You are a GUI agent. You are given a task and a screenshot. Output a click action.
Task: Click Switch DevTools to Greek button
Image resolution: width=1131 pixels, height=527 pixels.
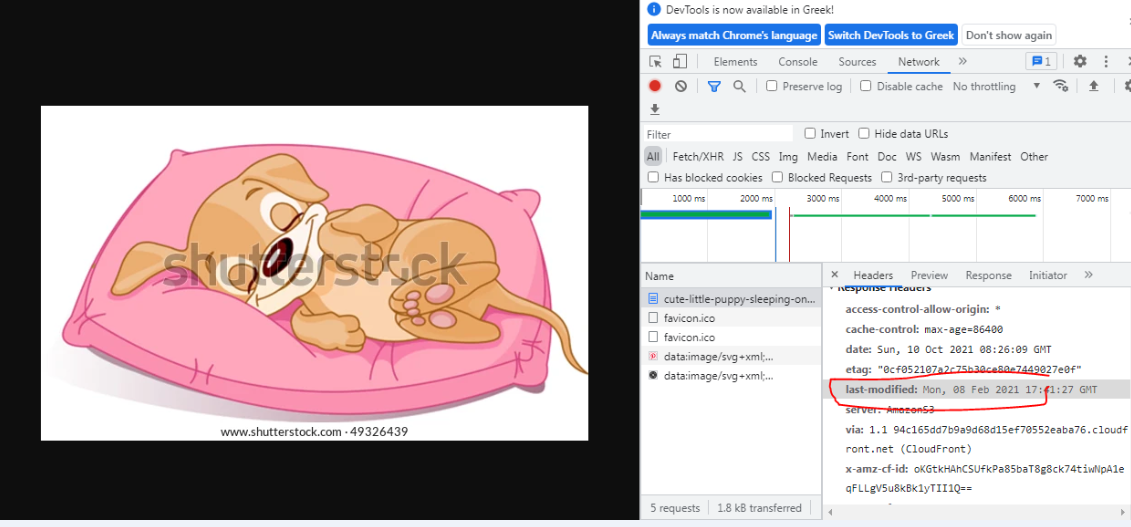(891, 35)
